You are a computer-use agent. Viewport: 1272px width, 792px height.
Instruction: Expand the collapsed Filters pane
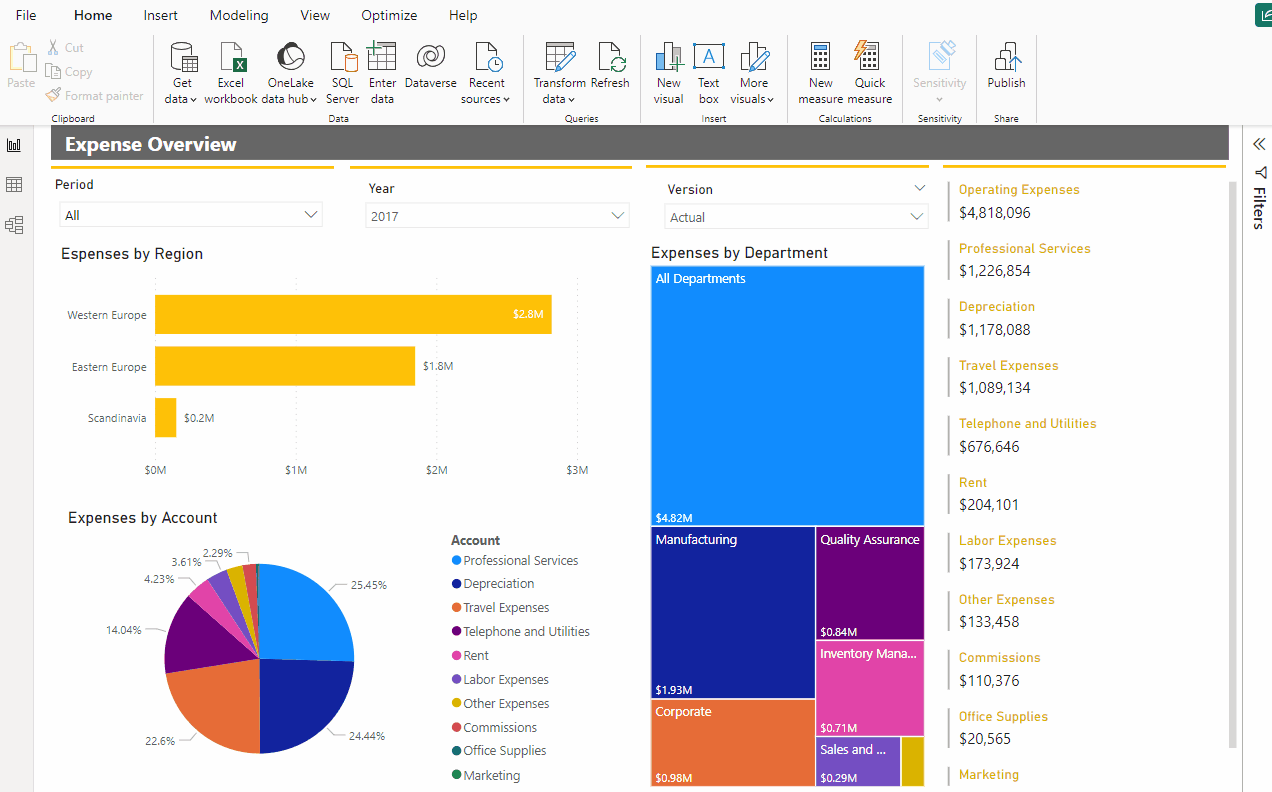coord(1259,144)
